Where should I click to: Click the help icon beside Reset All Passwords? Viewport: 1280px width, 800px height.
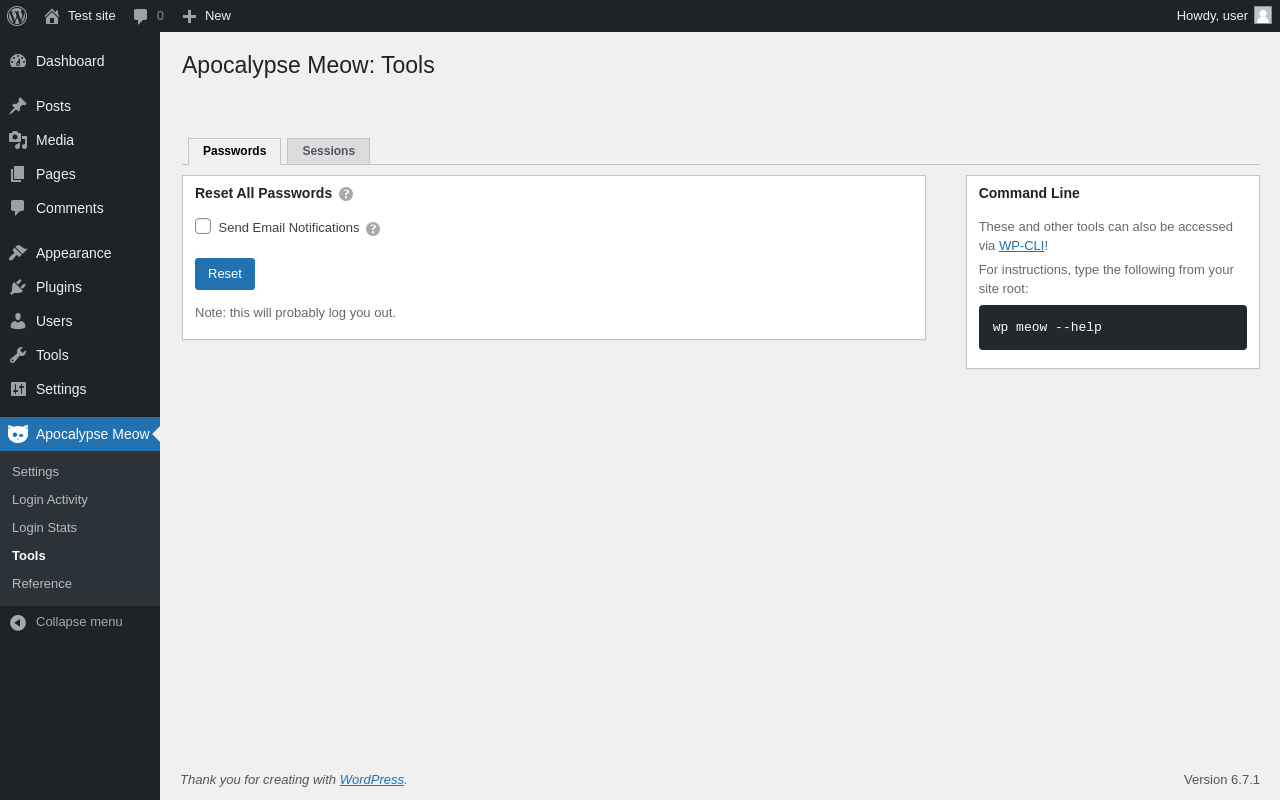pos(346,194)
